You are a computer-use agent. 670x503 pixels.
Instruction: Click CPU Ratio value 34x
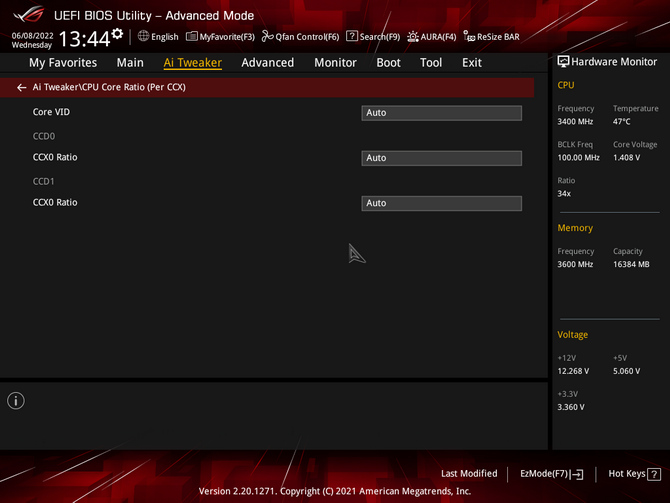(564, 194)
